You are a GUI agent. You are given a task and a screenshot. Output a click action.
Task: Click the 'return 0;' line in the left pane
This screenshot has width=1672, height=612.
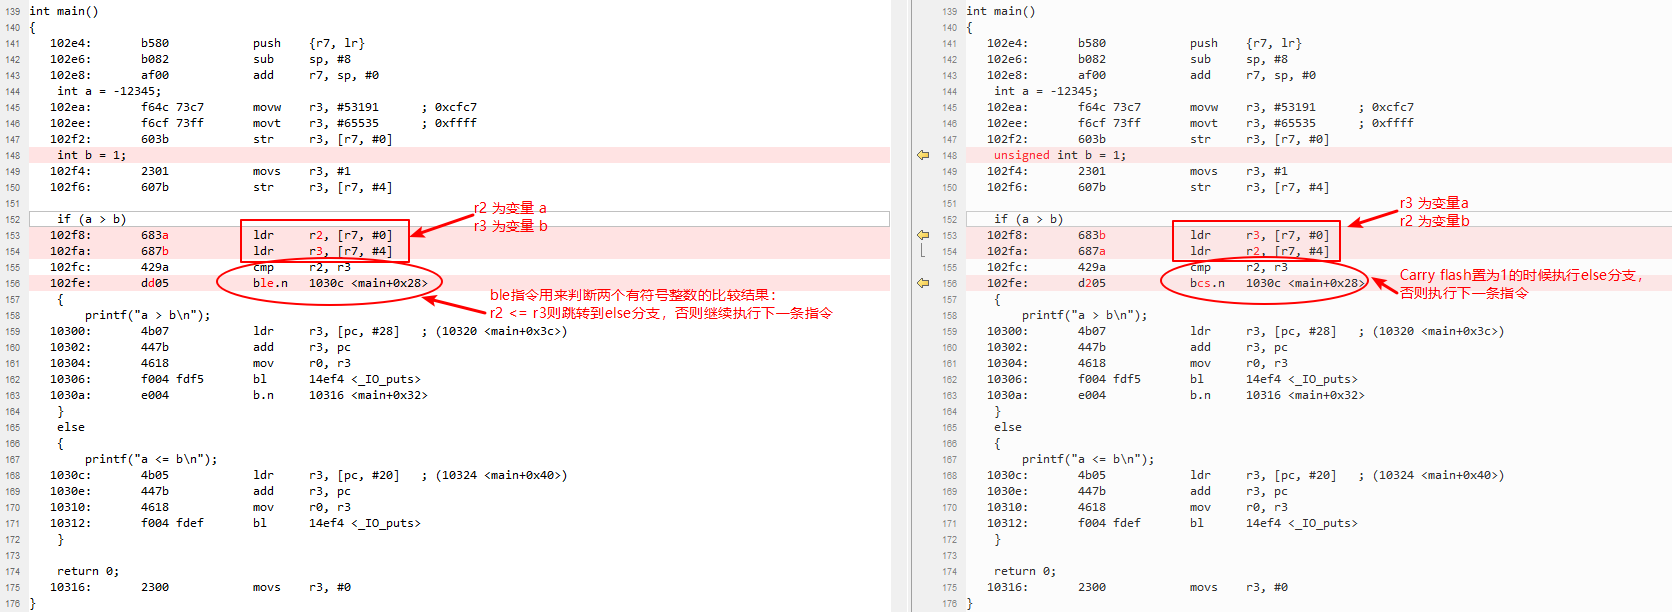[88, 571]
